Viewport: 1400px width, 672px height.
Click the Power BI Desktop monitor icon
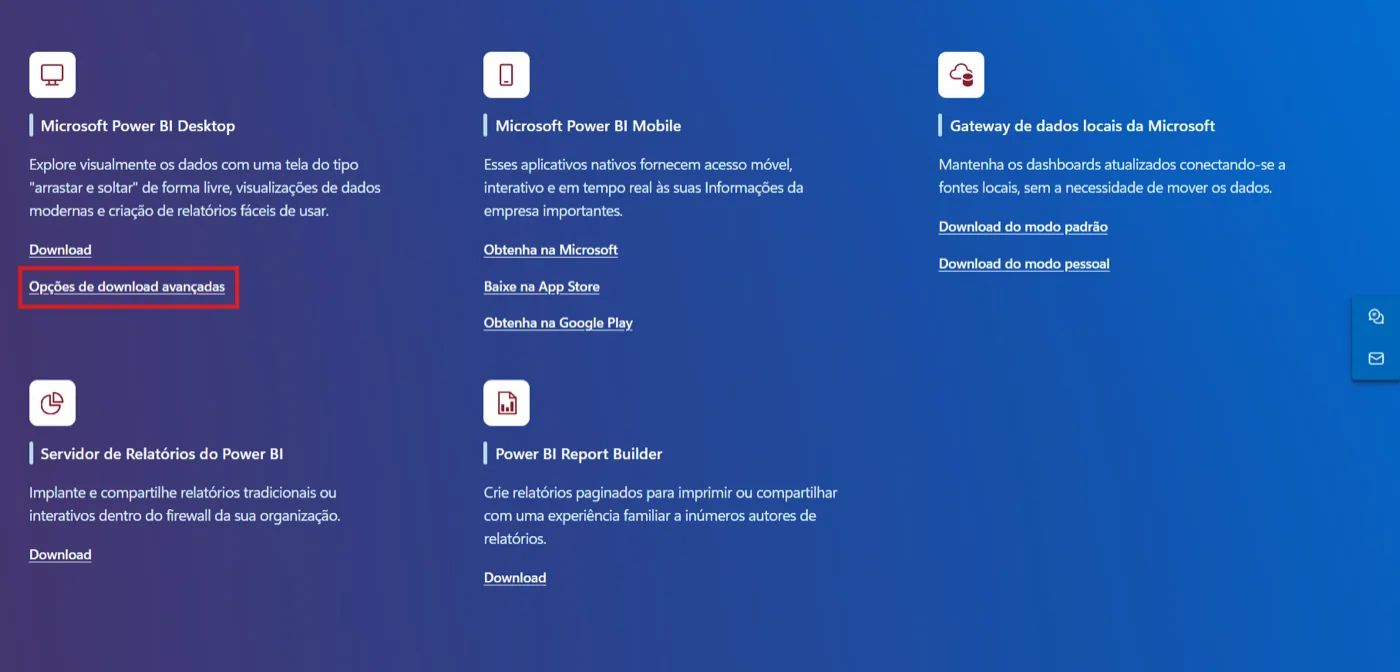click(52, 75)
